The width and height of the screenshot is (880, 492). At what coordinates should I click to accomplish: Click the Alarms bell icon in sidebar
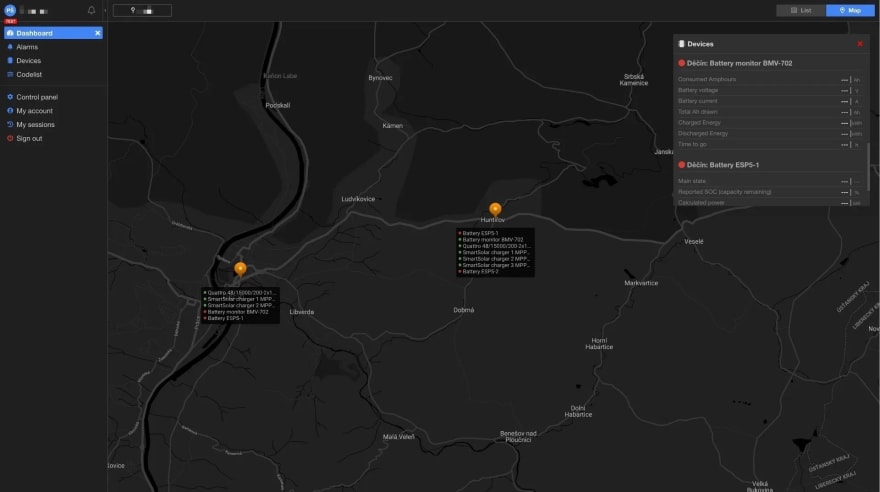point(10,47)
